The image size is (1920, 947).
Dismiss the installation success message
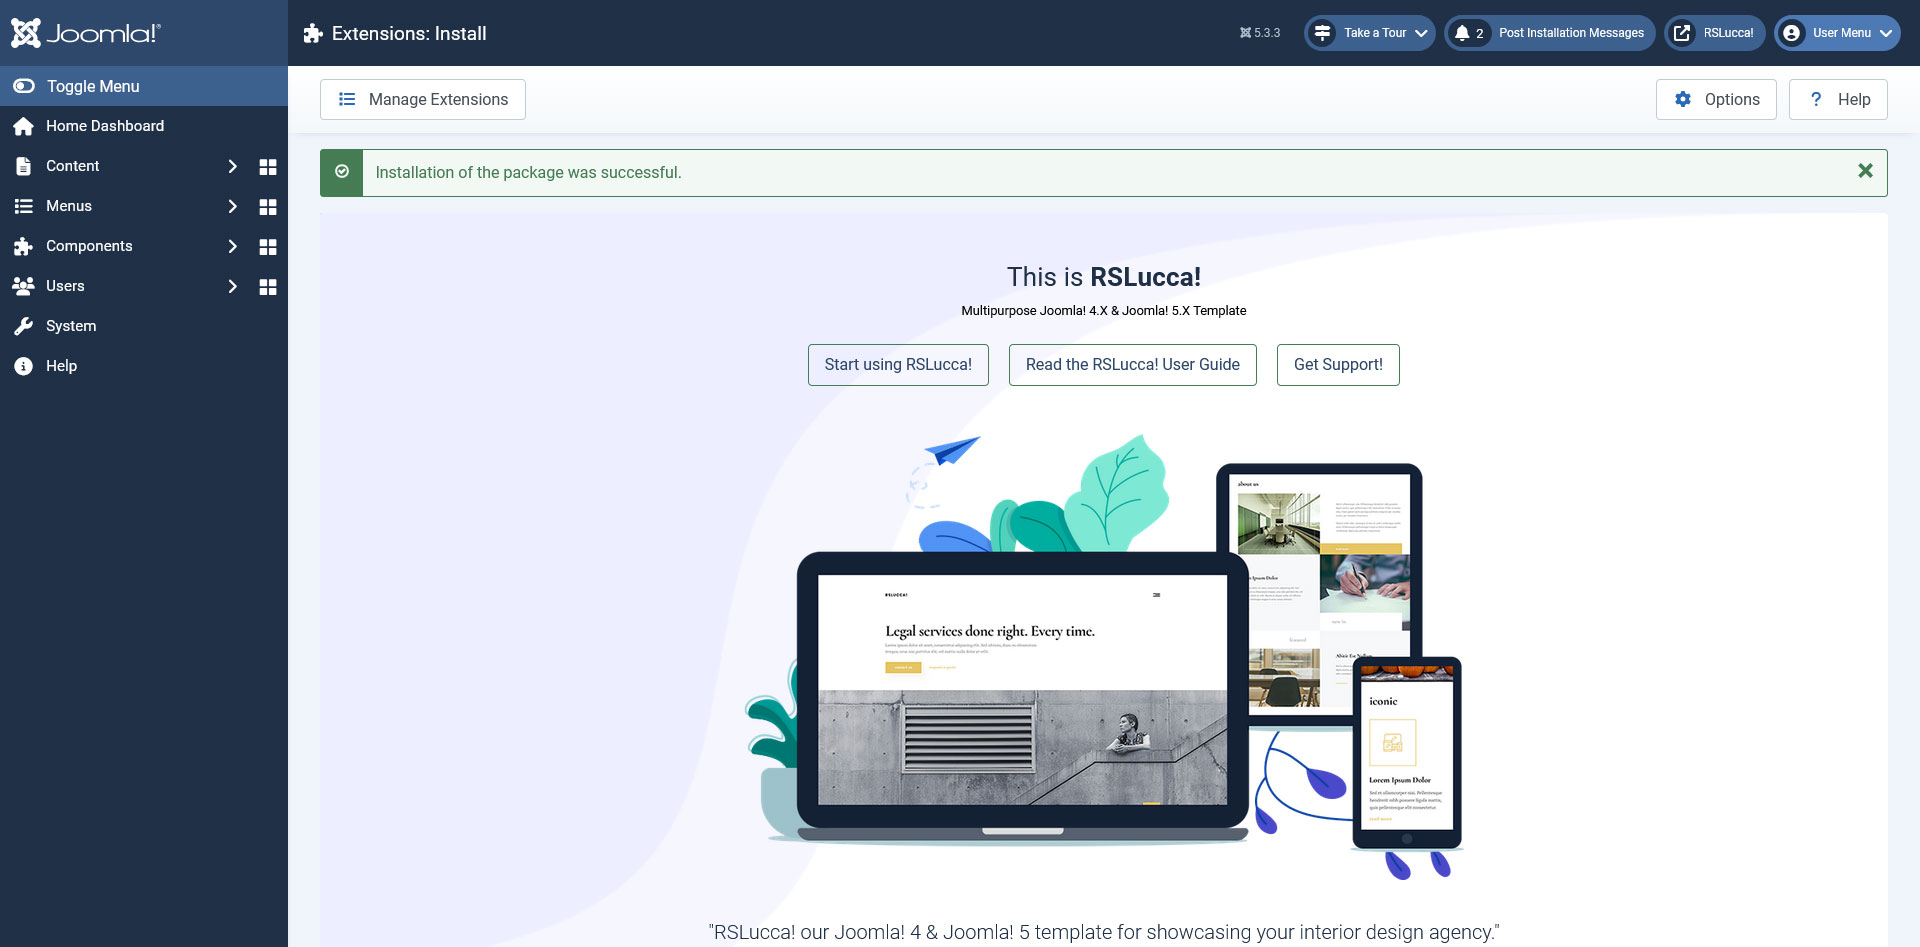click(1865, 171)
